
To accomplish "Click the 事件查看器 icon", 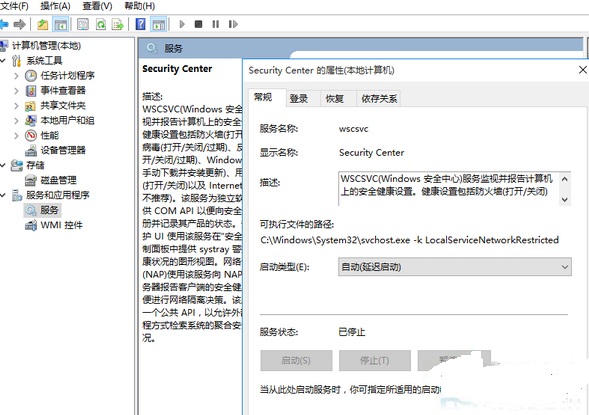I will coord(31,91).
